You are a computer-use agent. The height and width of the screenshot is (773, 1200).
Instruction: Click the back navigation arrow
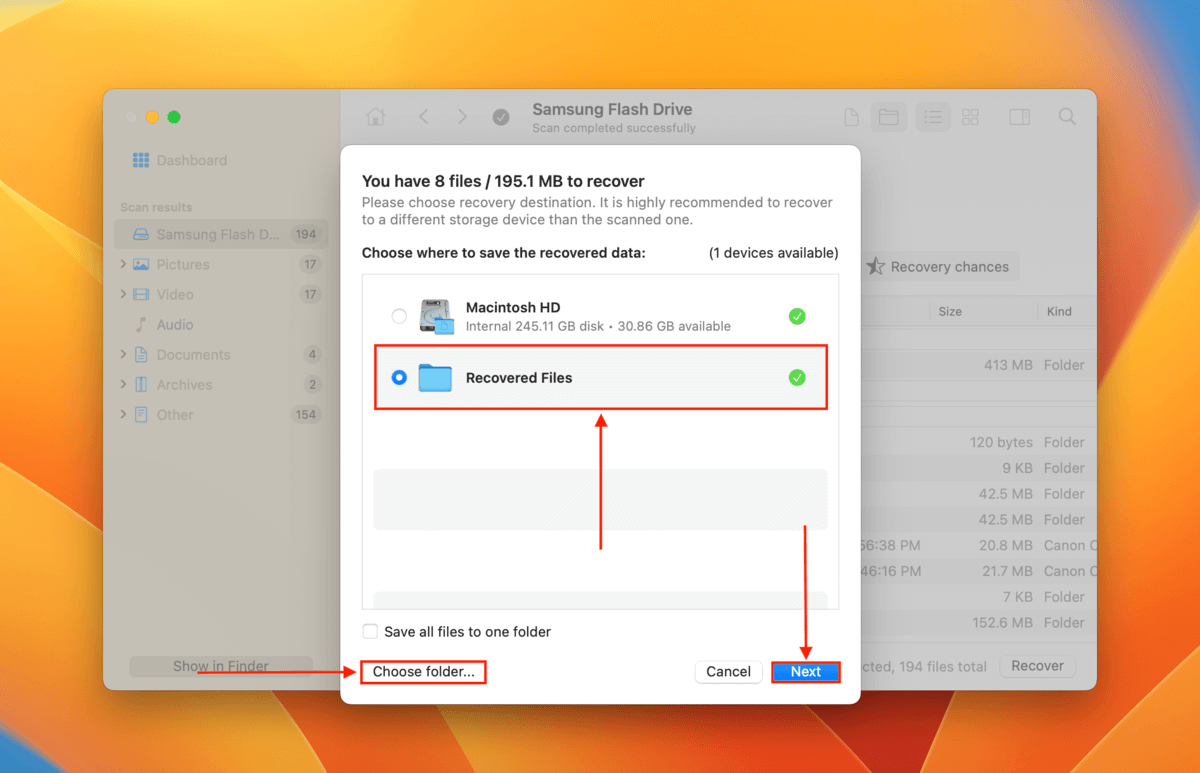(424, 117)
